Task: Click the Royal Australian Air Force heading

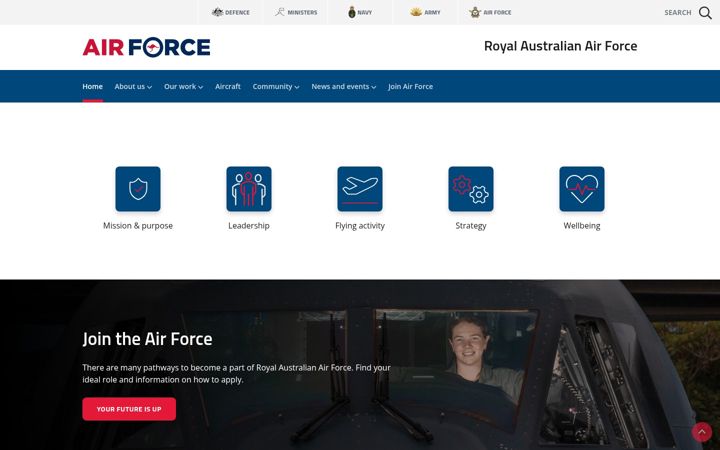Action: [561, 46]
